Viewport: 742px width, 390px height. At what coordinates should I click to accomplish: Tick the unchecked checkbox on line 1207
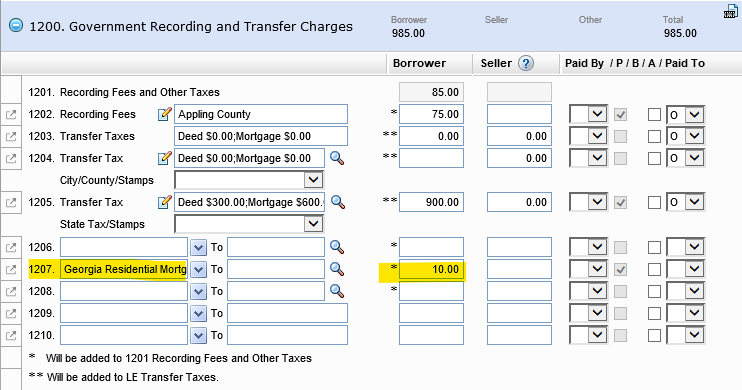coord(654,269)
